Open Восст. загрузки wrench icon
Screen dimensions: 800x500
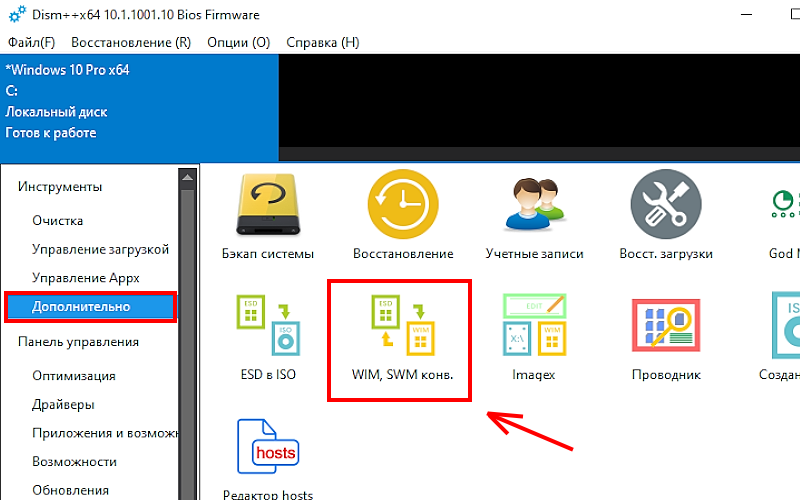666,204
